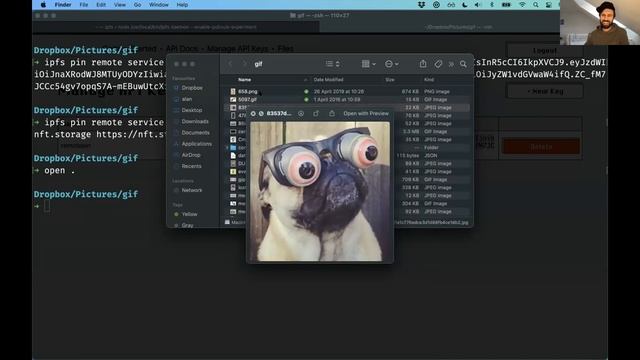The width and height of the screenshot is (640, 360).
Task: Click the 5097.gif file icon
Action: pyautogui.click(x=233, y=100)
